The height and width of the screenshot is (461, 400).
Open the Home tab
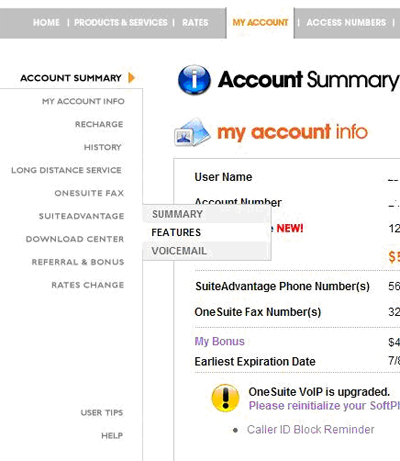(46, 22)
